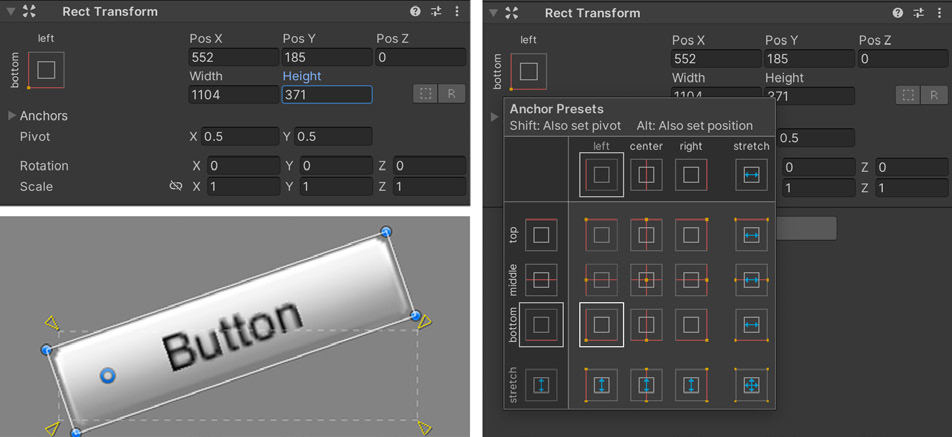Select the middle-center anchor preset in the grid

[646, 280]
